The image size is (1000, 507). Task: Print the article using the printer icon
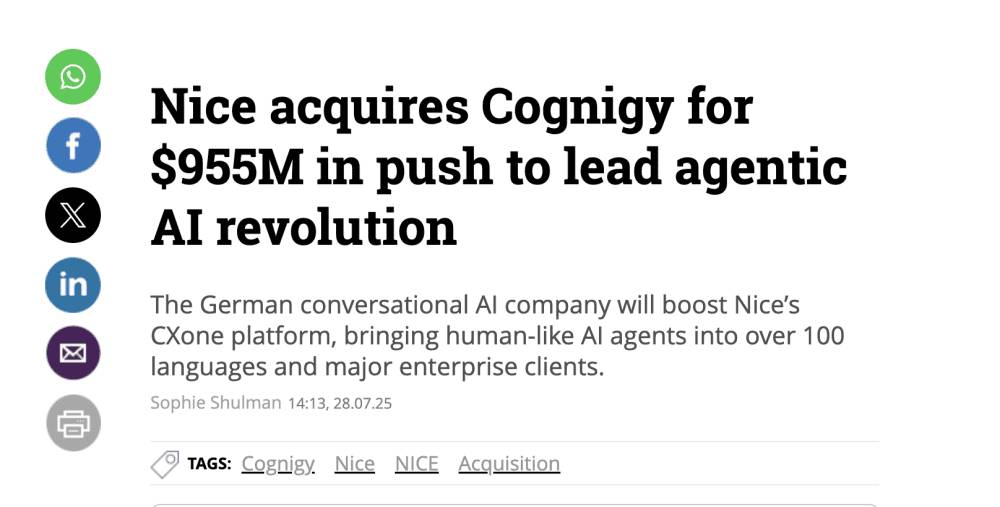[x=73, y=422]
